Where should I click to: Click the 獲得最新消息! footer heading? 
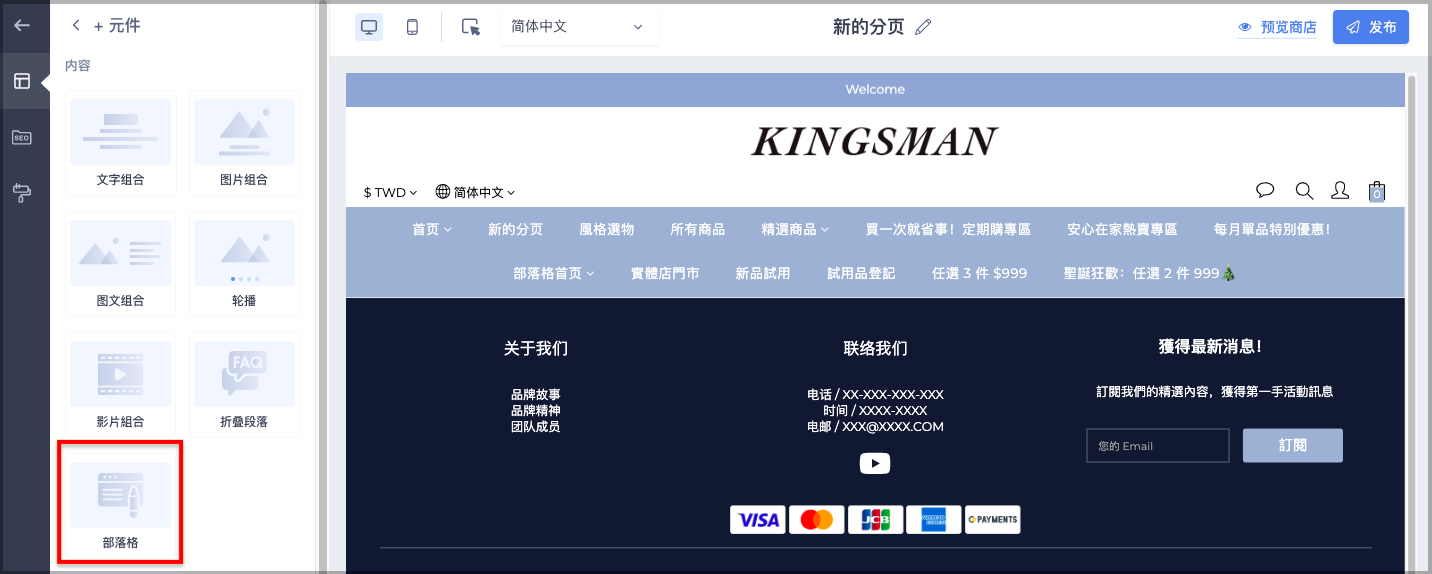pos(1209,346)
